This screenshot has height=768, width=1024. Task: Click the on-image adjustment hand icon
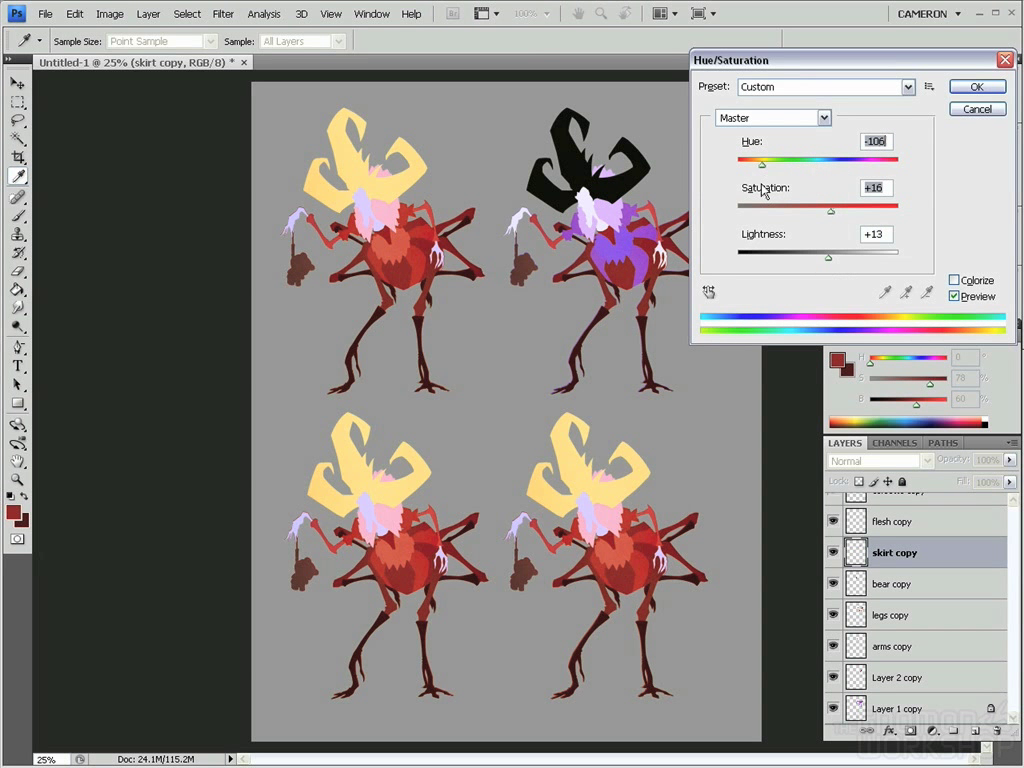point(709,292)
